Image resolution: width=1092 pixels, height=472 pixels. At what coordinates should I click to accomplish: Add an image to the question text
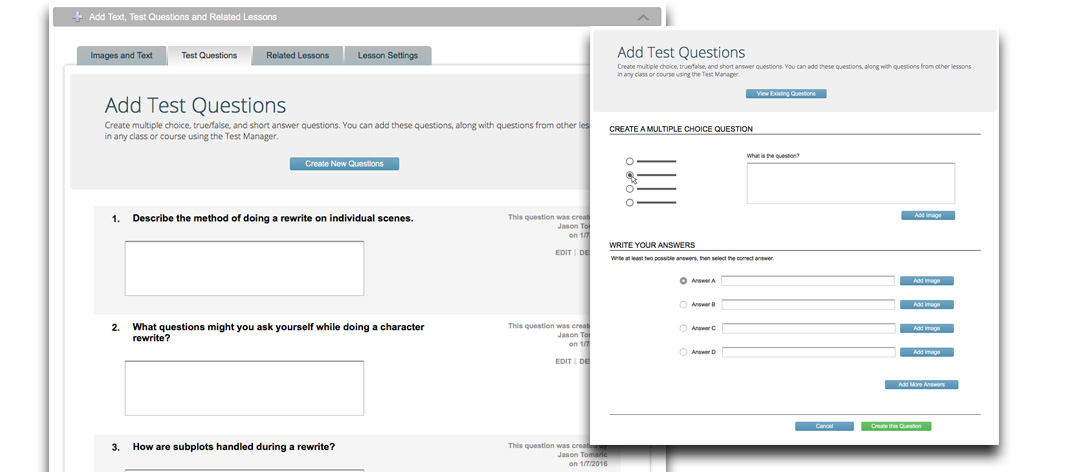pos(927,215)
